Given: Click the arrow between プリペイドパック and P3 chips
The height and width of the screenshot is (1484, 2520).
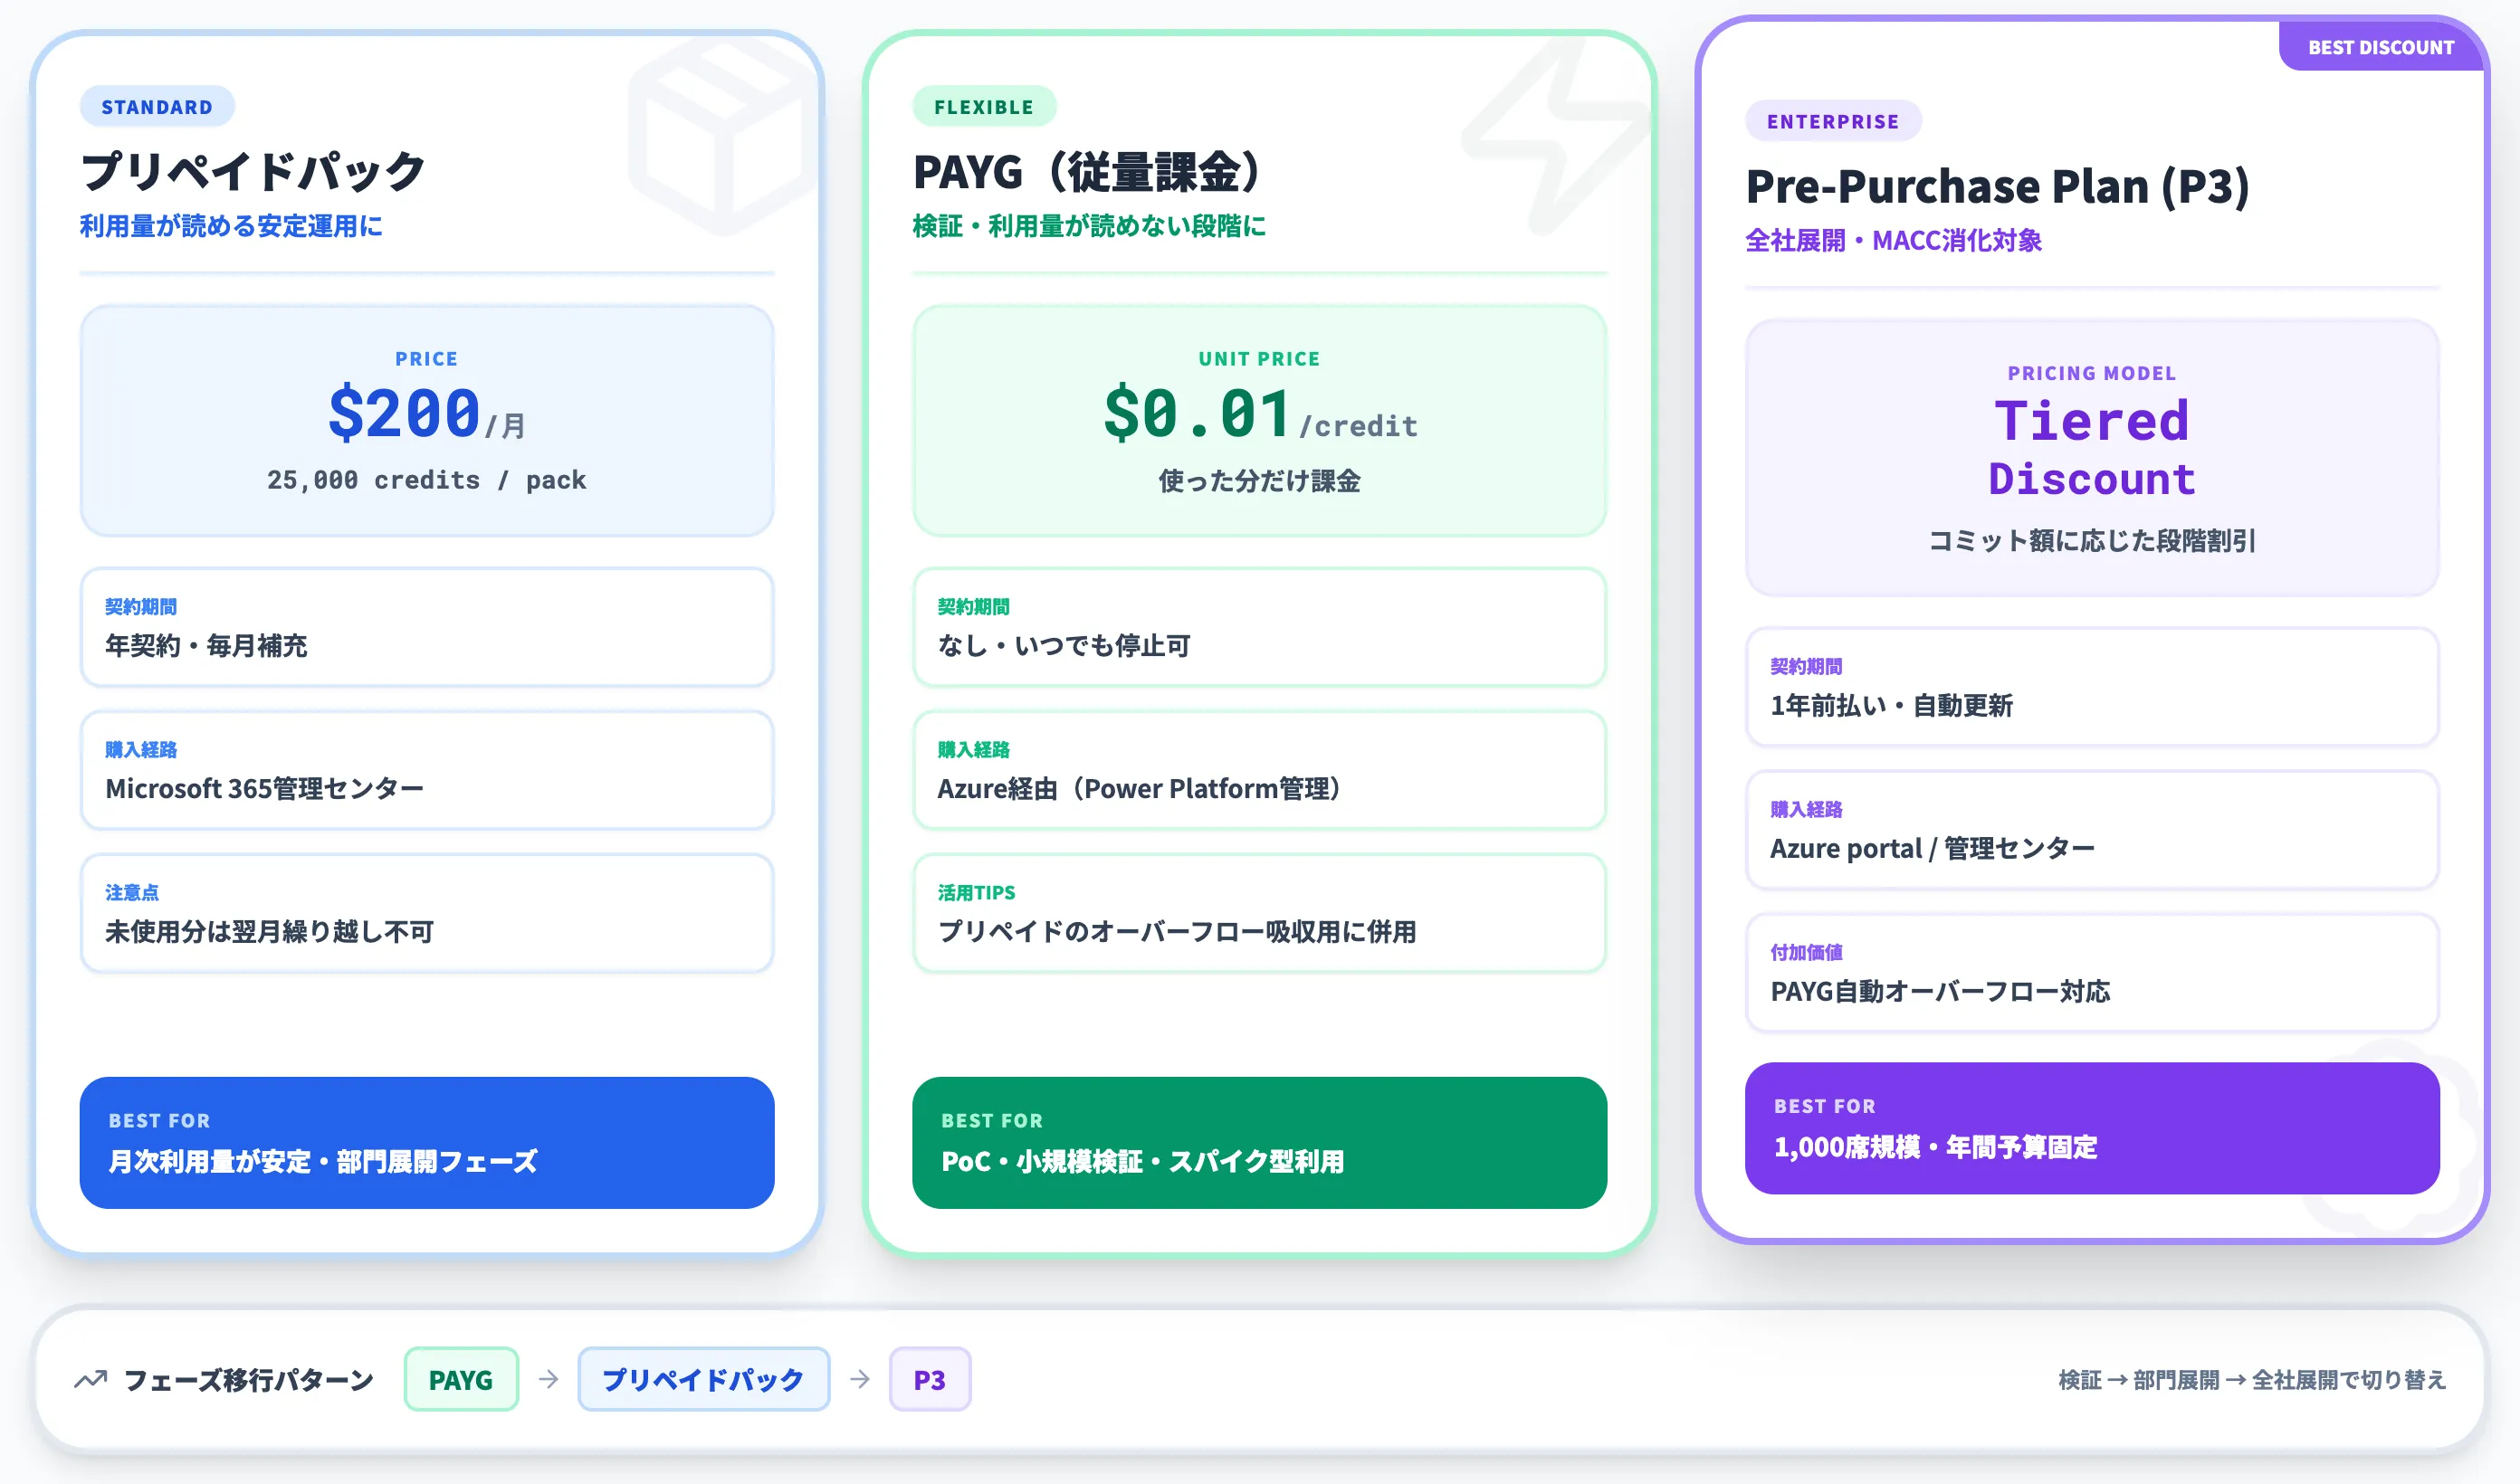Looking at the screenshot, I should point(860,1379).
